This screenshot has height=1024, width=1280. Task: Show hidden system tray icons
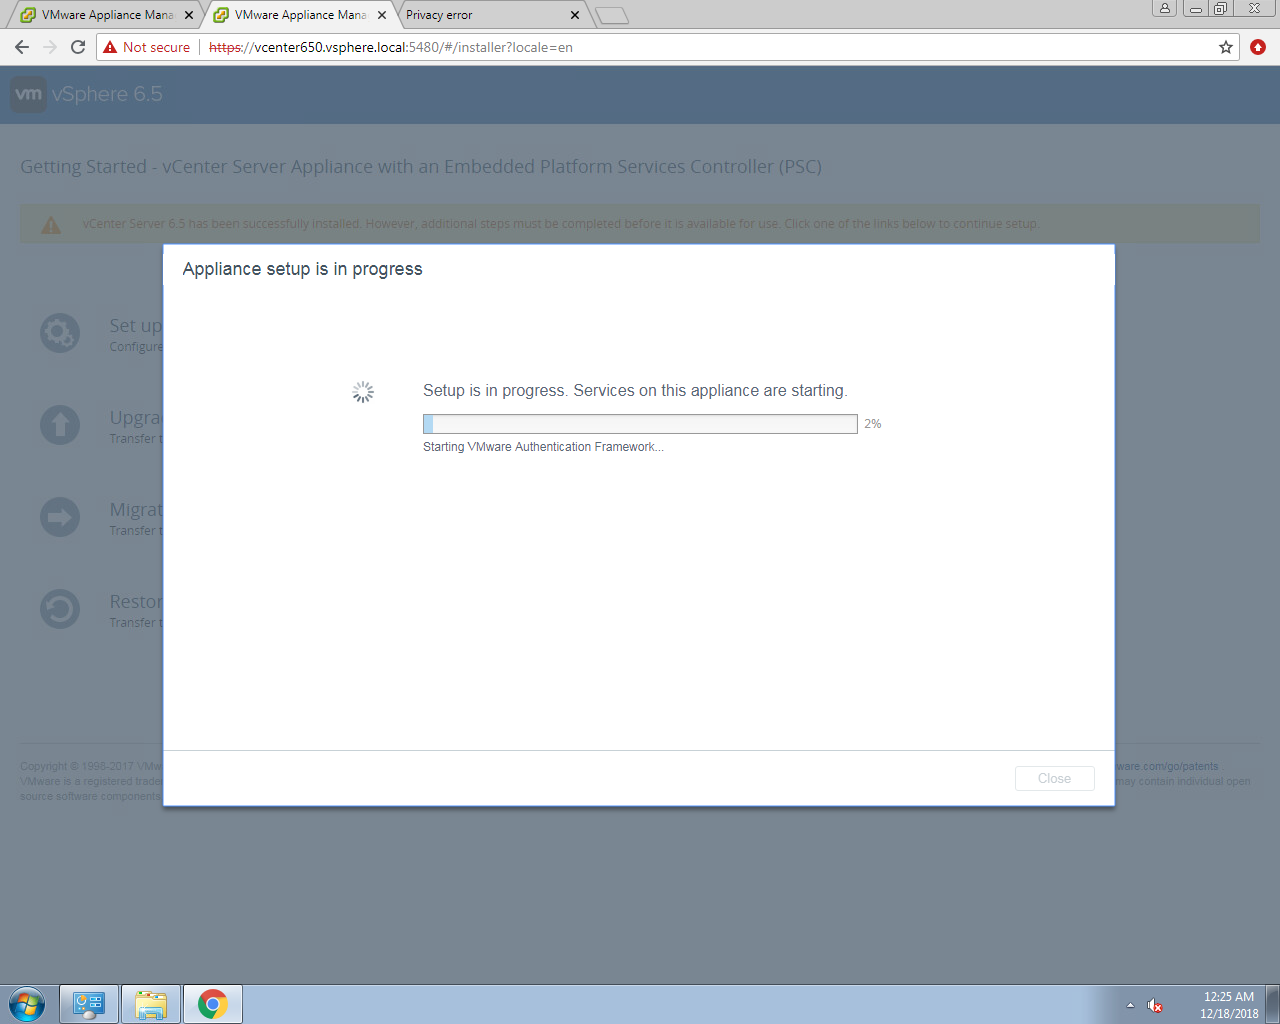pyautogui.click(x=1130, y=1005)
